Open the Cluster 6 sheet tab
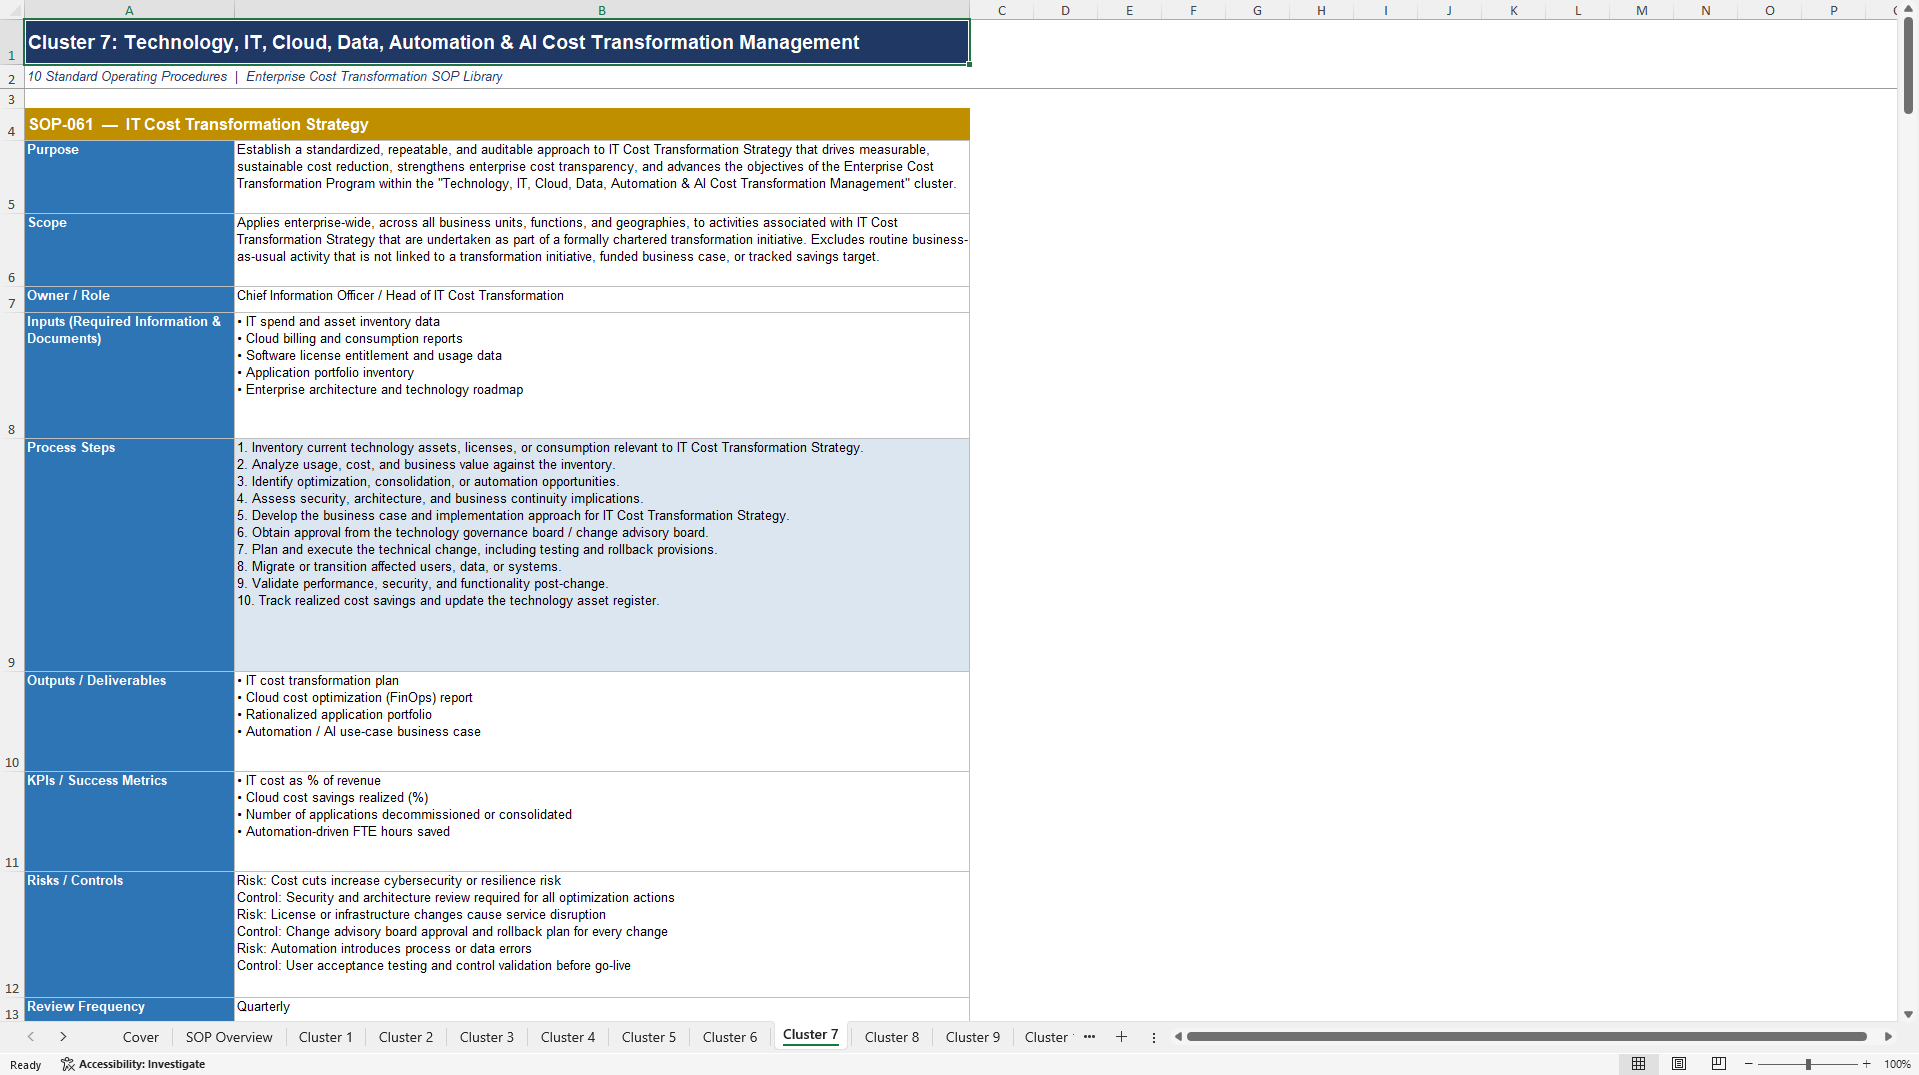The image size is (1919, 1075). click(730, 1037)
